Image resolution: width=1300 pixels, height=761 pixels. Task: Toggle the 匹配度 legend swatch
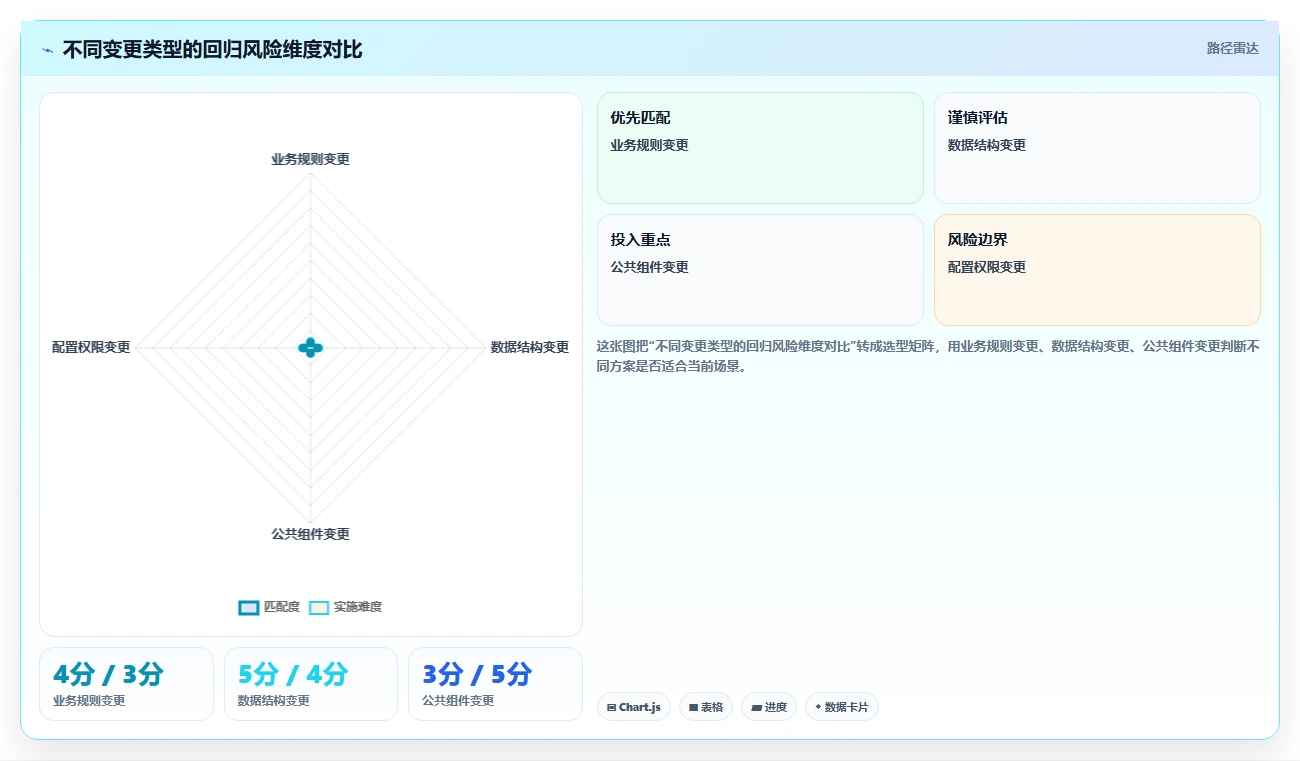[x=249, y=607]
